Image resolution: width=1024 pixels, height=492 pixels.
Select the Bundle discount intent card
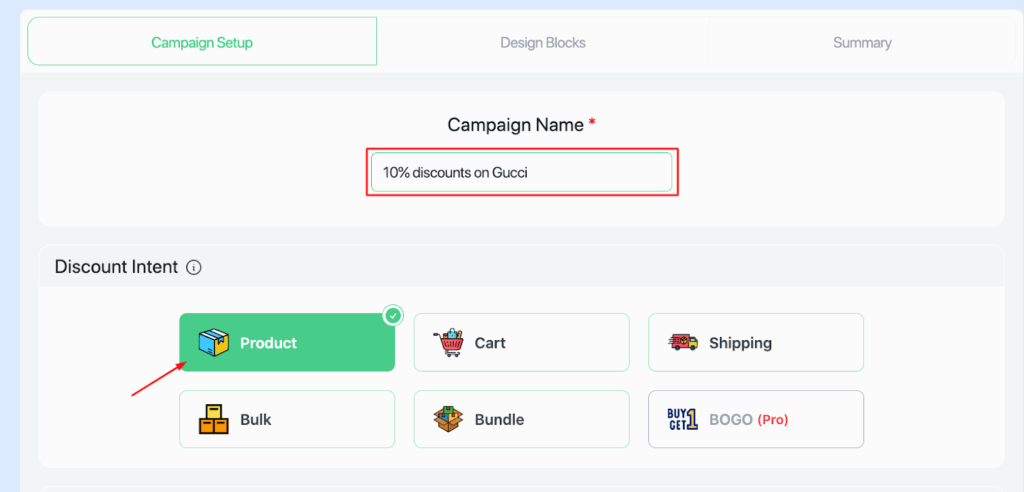(522, 419)
